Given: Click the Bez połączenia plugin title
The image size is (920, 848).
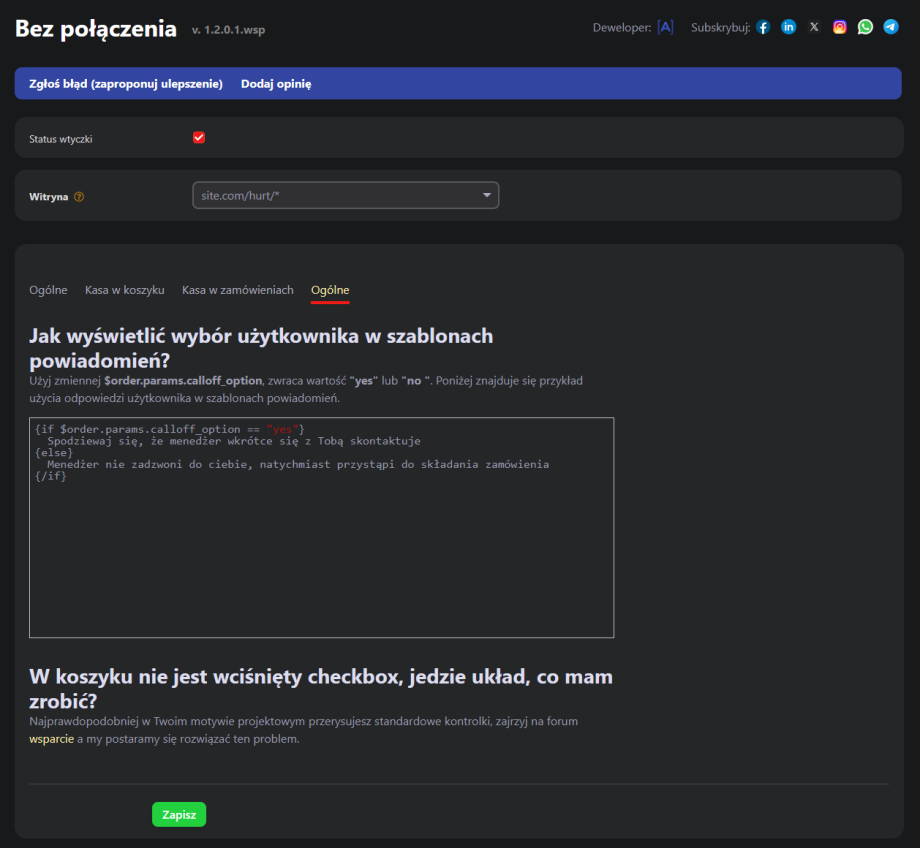Looking at the screenshot, I should click(x=96, y=29).
